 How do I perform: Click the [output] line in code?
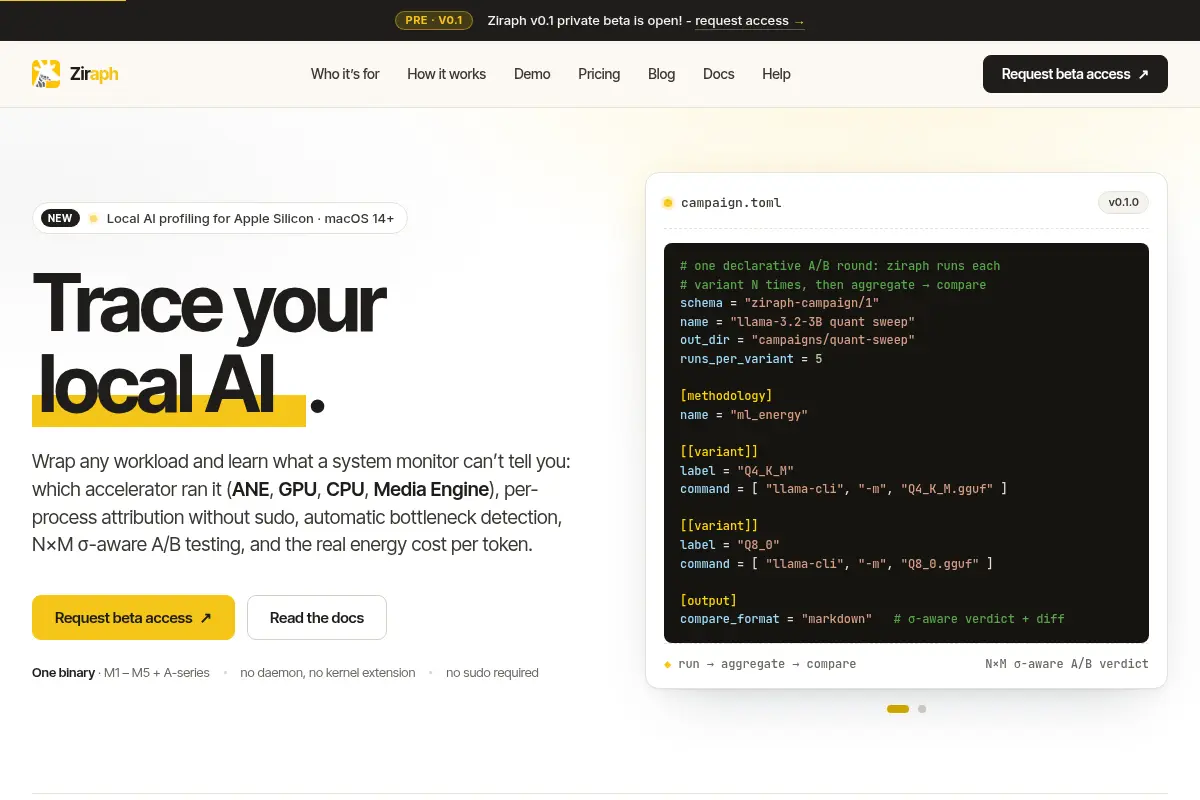(708, 601)
